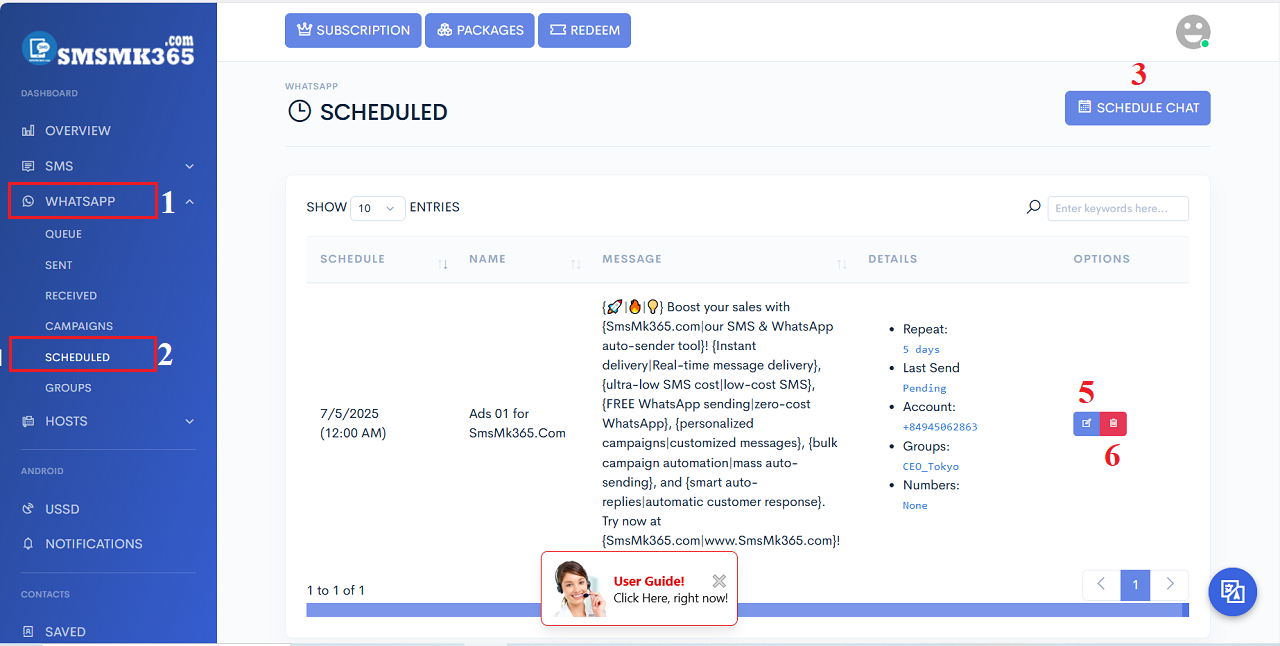Click the search magnifier icon
The image size is (1280, 646).
tap(1034, 208)
